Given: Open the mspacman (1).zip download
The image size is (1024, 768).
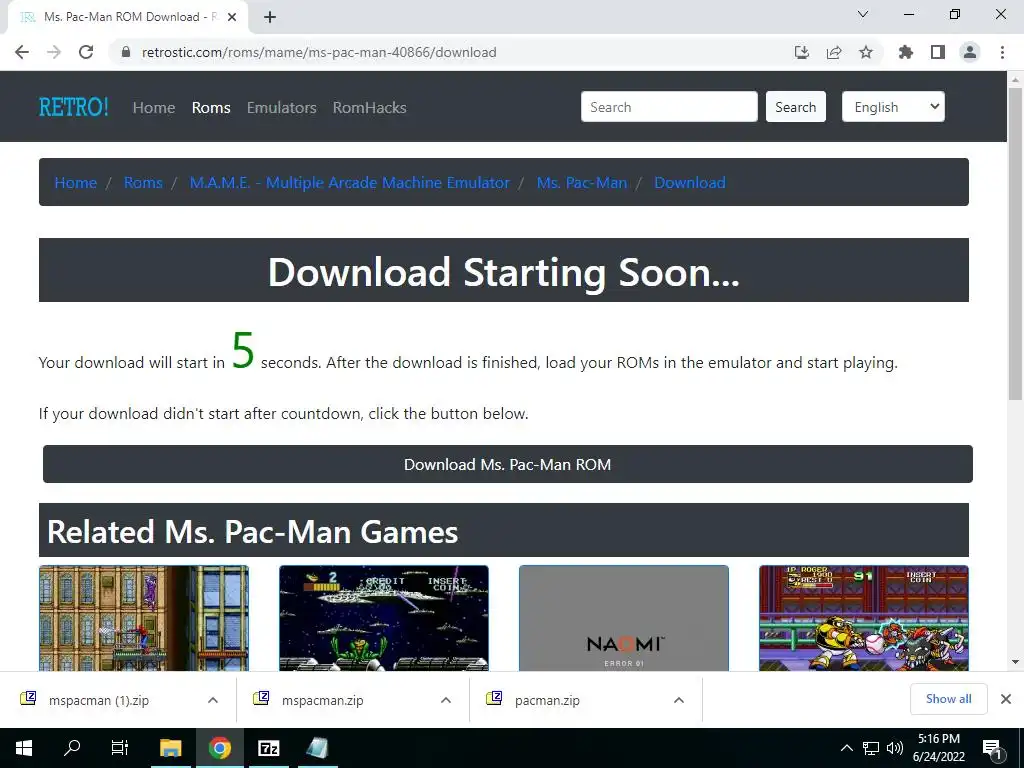Looking at the screenshot, I should (x=99, y=700).
